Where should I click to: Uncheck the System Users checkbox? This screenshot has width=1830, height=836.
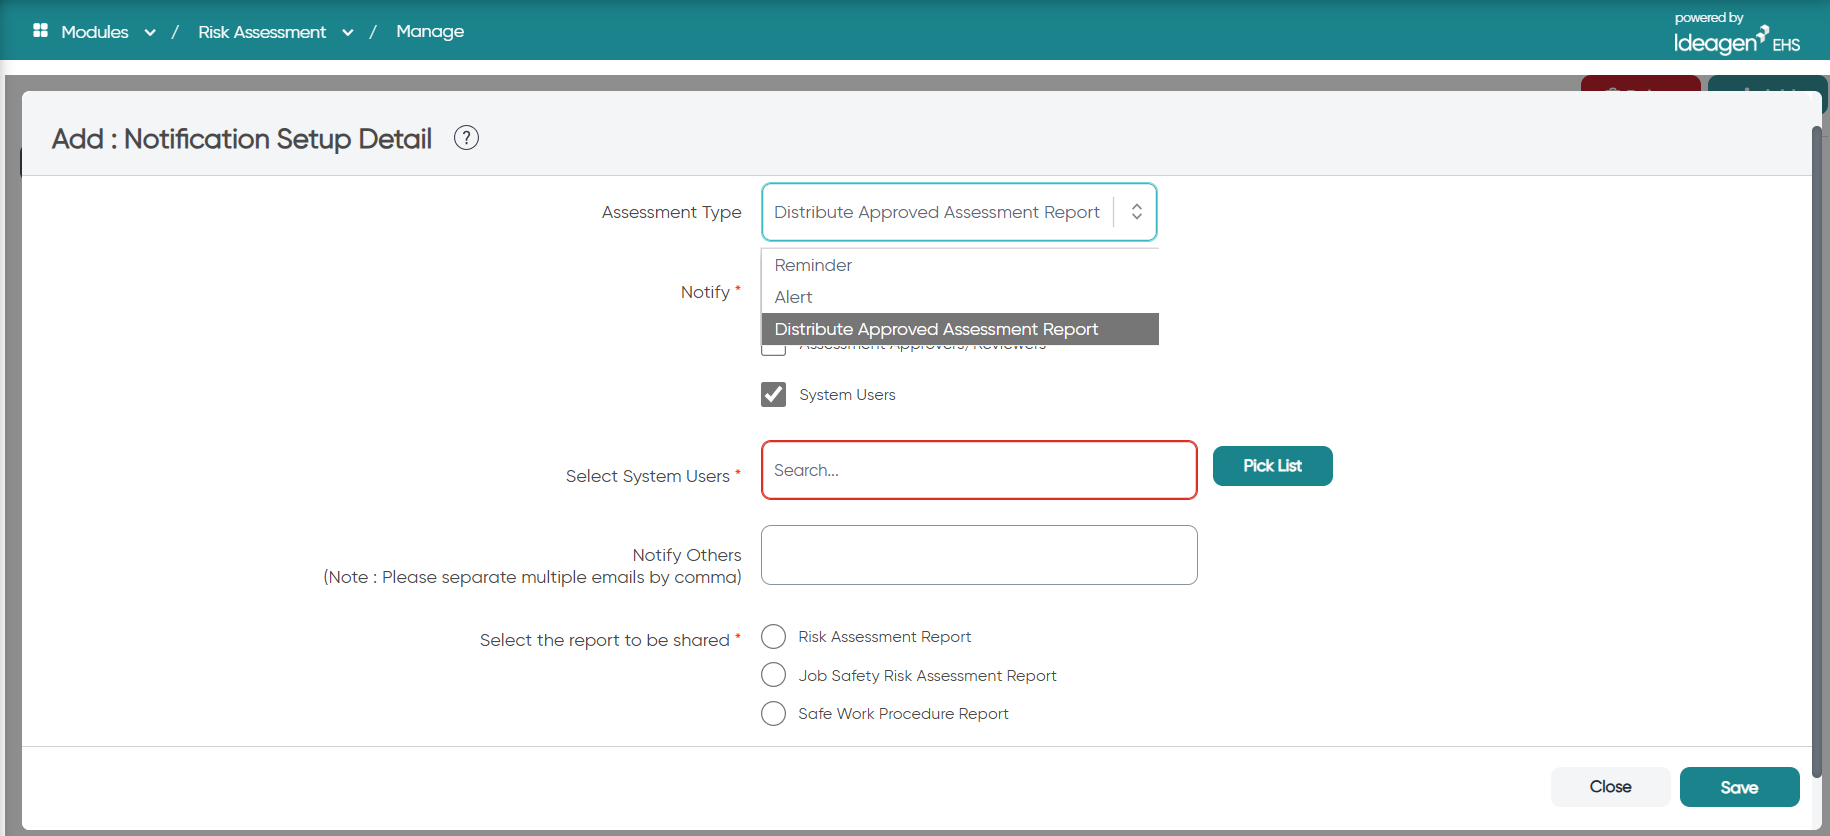[x=773, y=394]
